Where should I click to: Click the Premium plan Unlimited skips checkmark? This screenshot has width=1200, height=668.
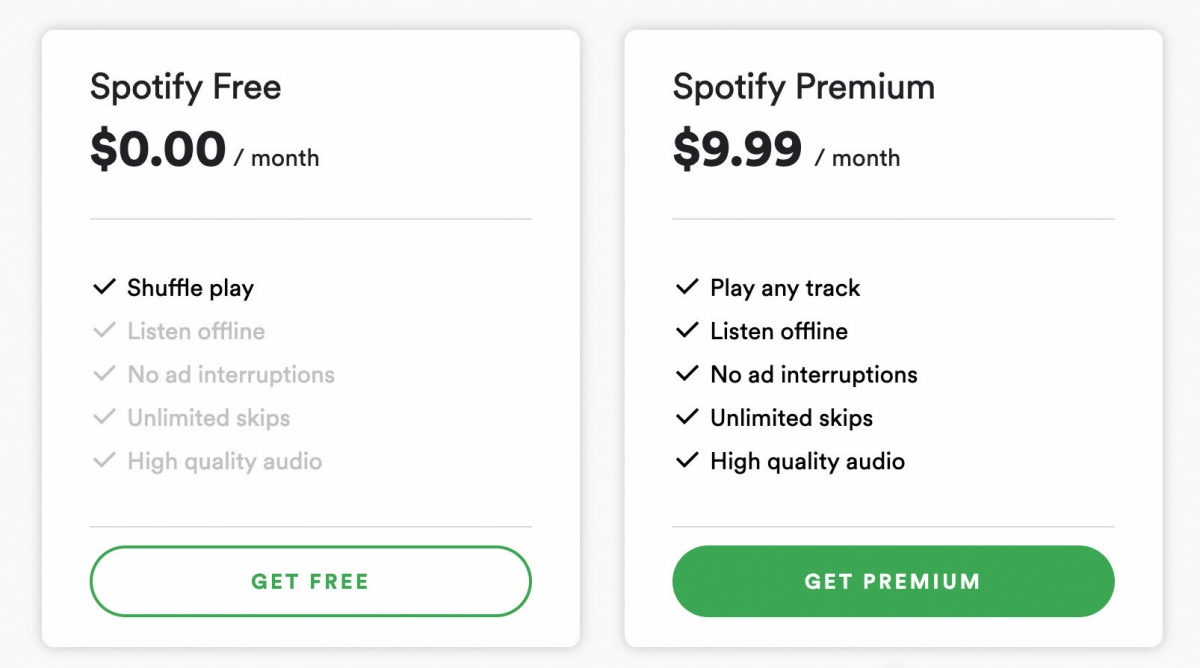coord(687,418)
